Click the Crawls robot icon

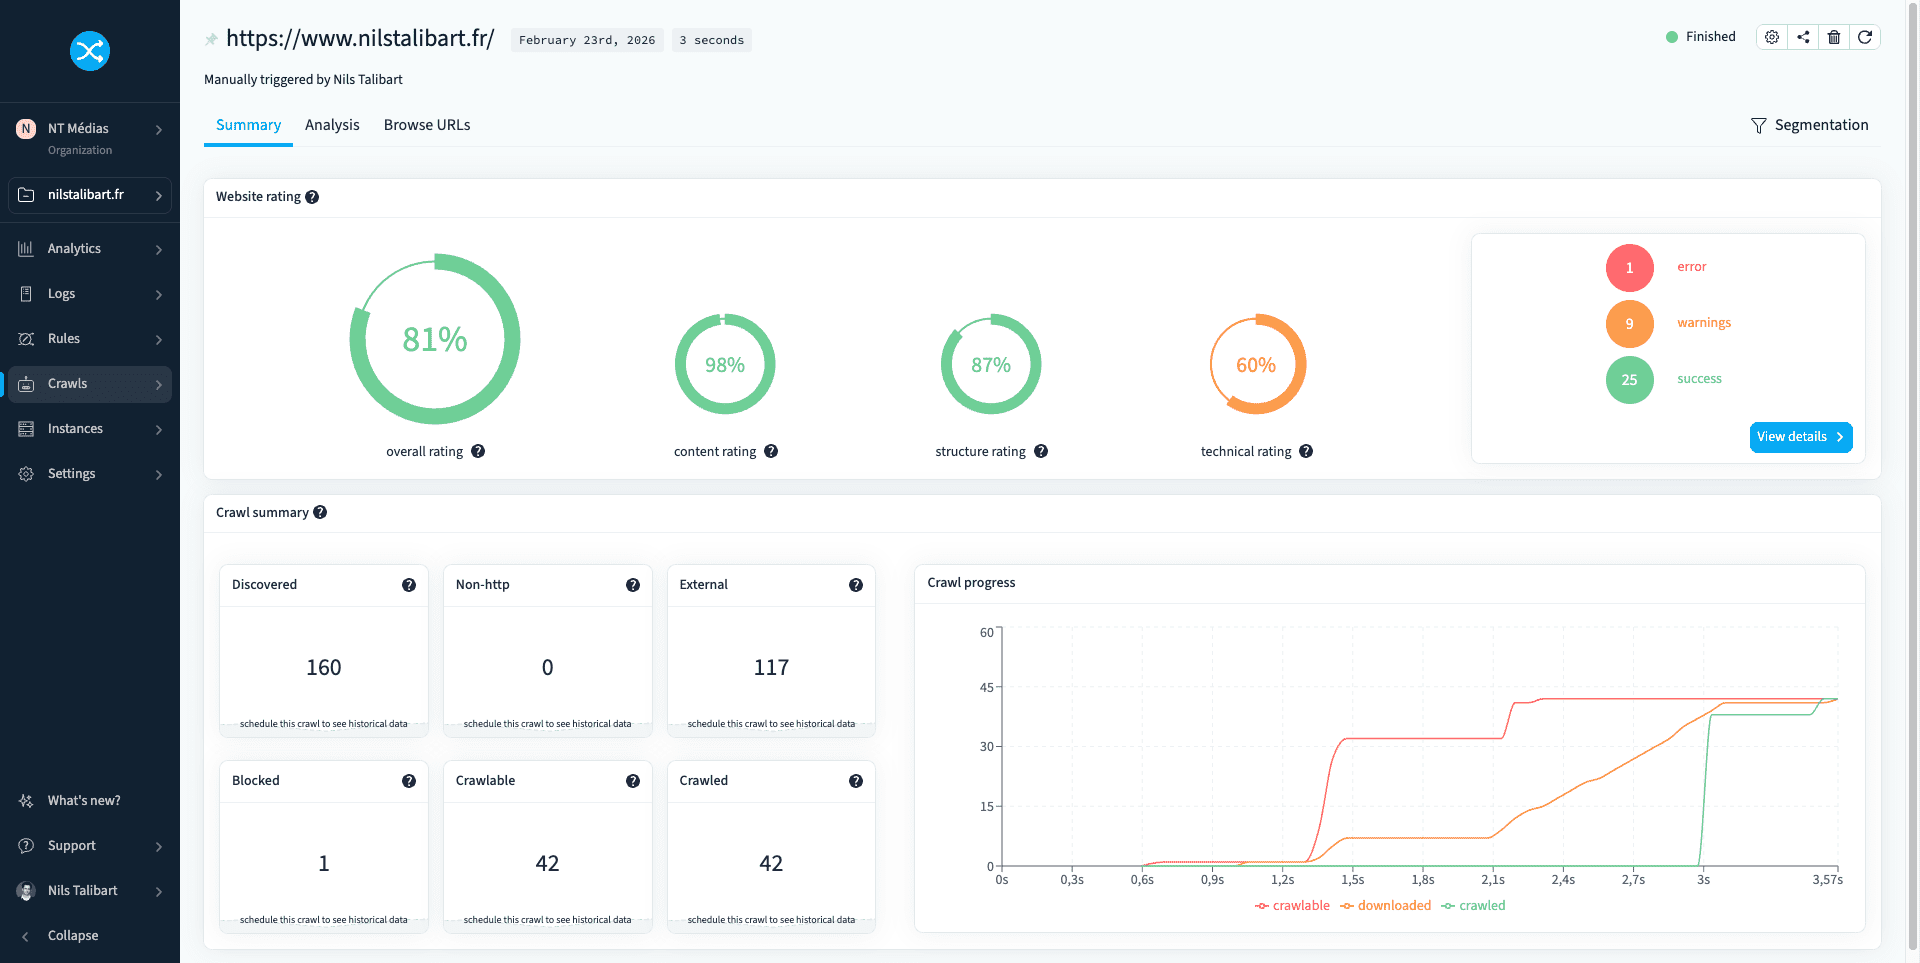[26, 384]
